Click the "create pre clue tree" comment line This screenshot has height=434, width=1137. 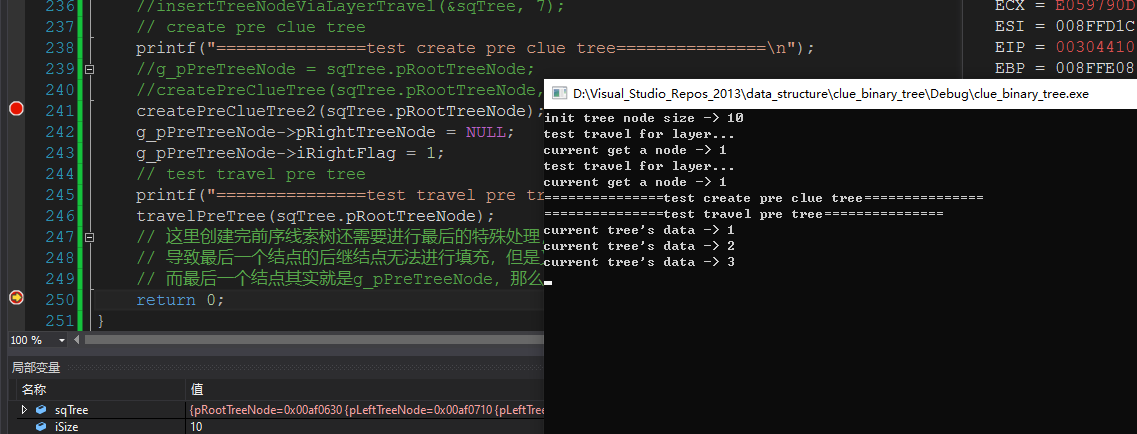(251, 28)
